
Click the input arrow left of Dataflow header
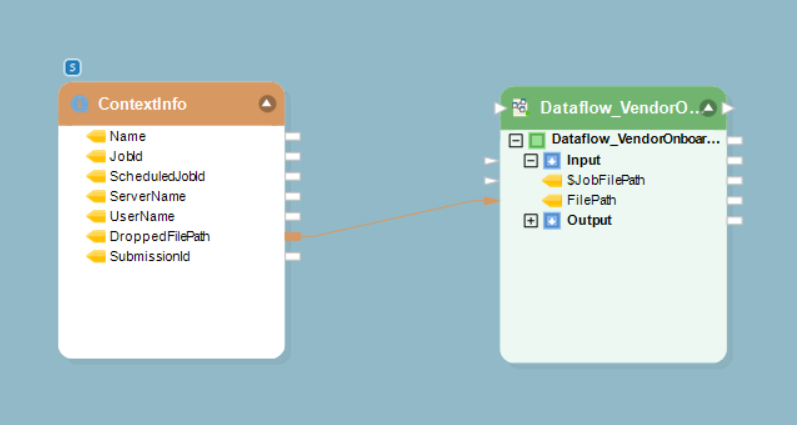[x=501, y=107]
